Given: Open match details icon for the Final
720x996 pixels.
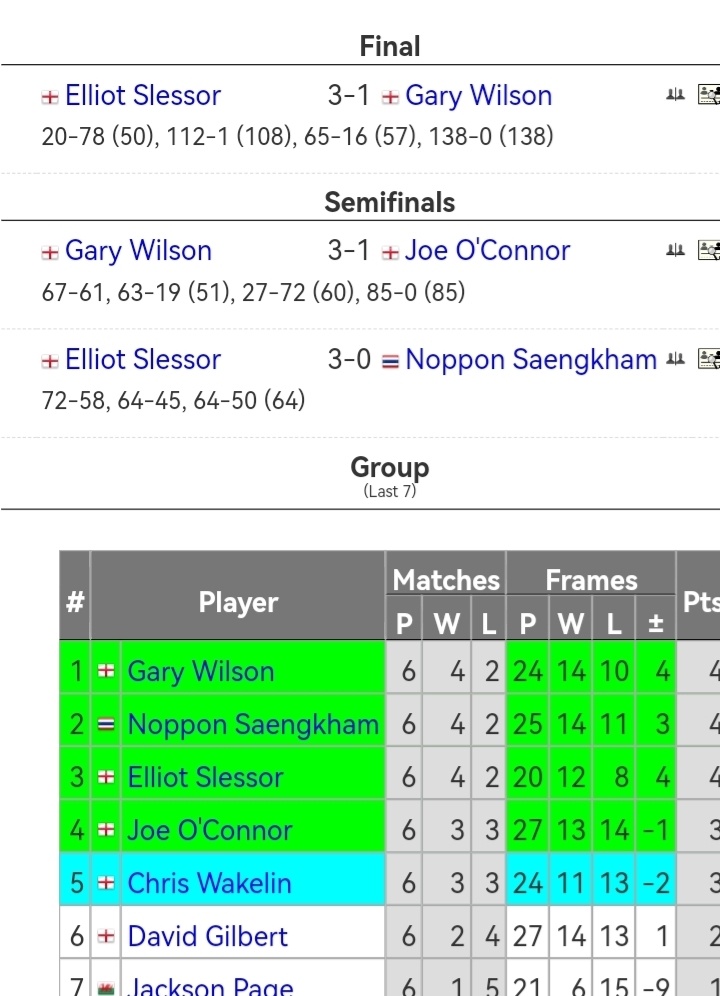Looking at the screenshot, I should pyautogui.click(x=708, y=95).
